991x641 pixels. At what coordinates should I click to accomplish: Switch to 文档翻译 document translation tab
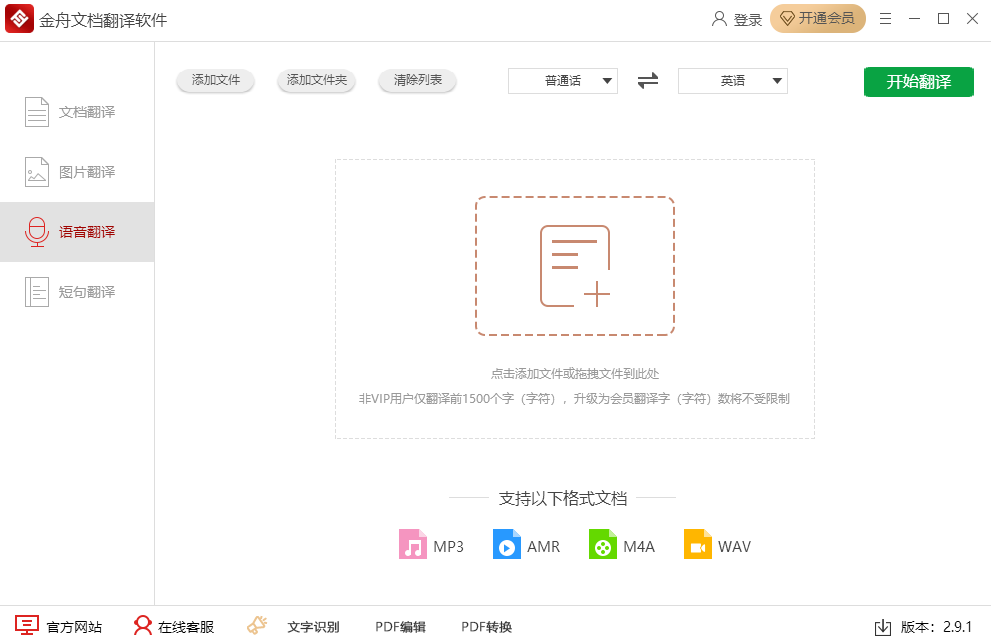(77, 112)
